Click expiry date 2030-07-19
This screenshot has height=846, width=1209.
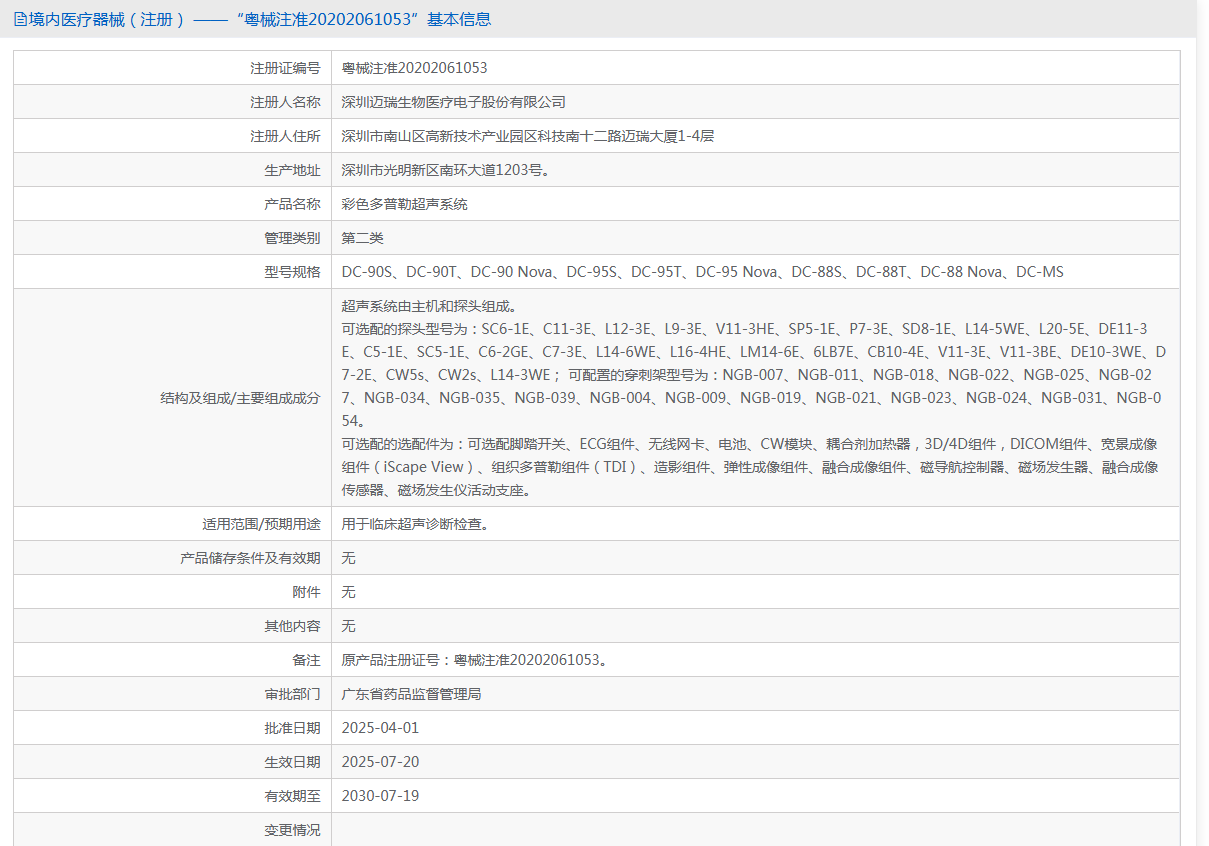coord(380,796)
